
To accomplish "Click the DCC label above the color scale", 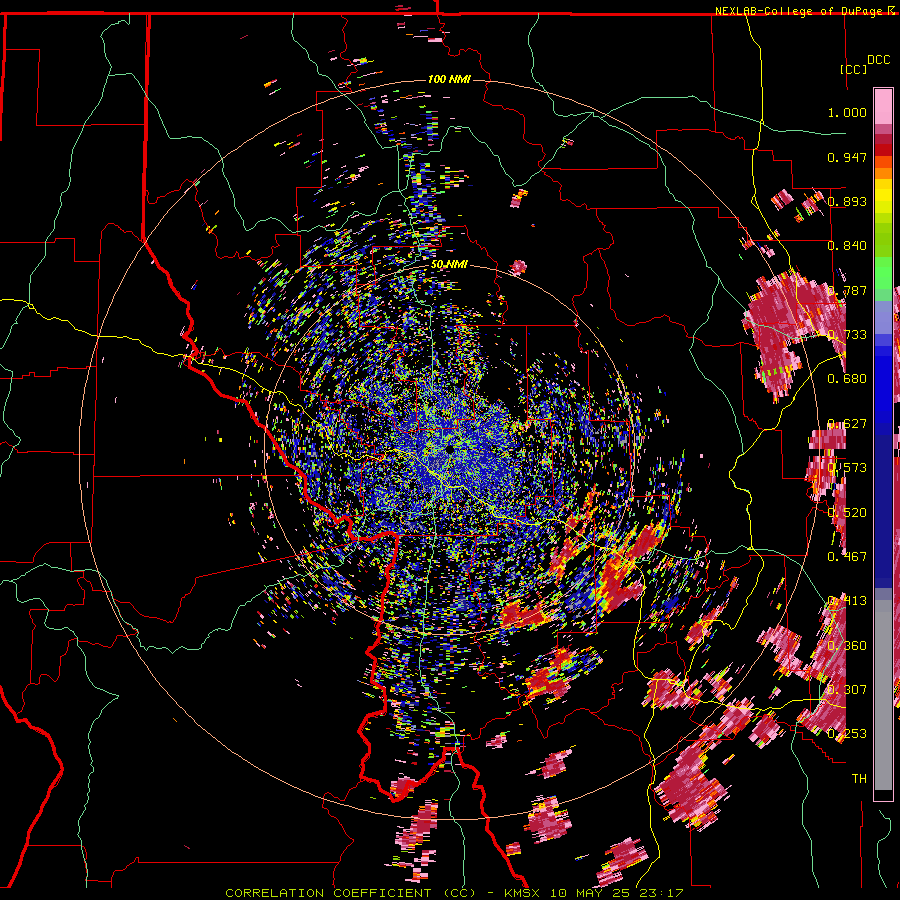I will [x=878, y=60].
